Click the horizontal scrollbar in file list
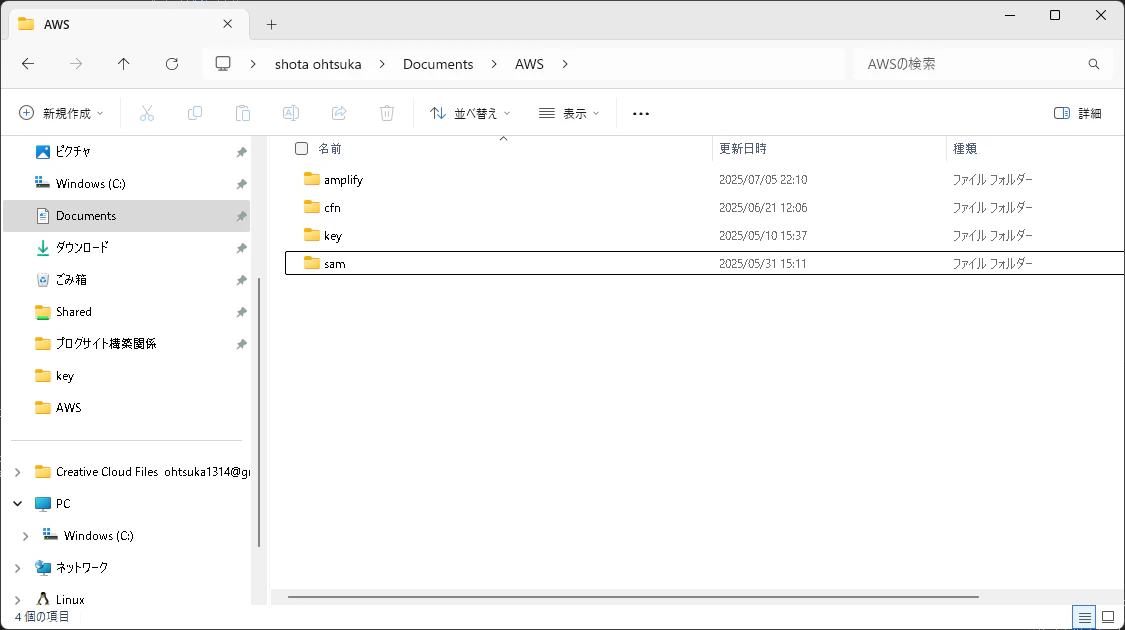Viewport: 1125px width, 630px height. pyautogui.click(x=634, y=596)
